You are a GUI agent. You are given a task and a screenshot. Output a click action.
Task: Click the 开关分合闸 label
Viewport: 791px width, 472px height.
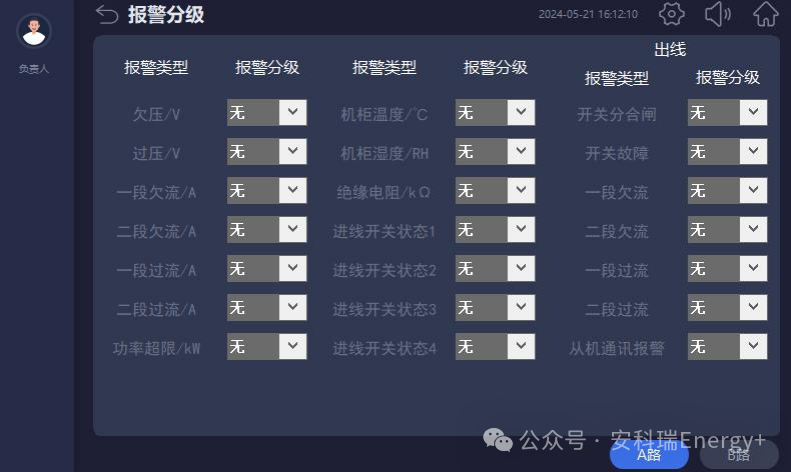coord(616,114)
